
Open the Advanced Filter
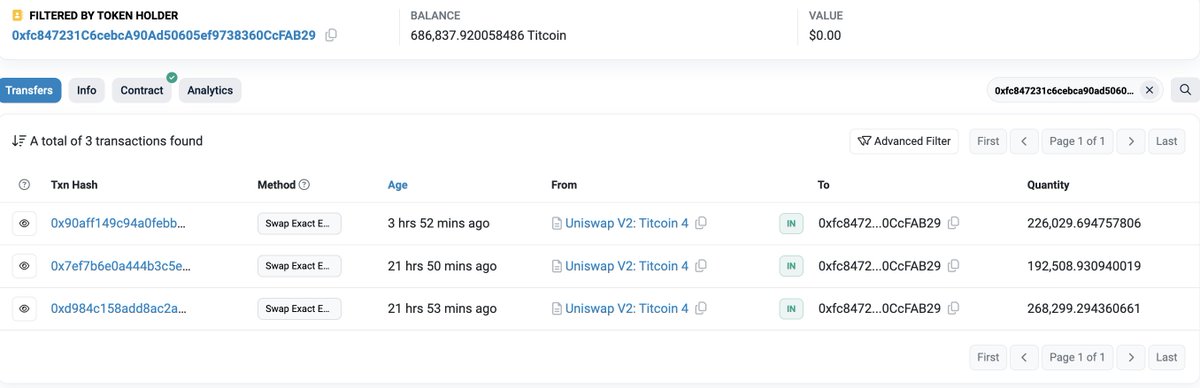pyautogui.click(x=904, y=141)
